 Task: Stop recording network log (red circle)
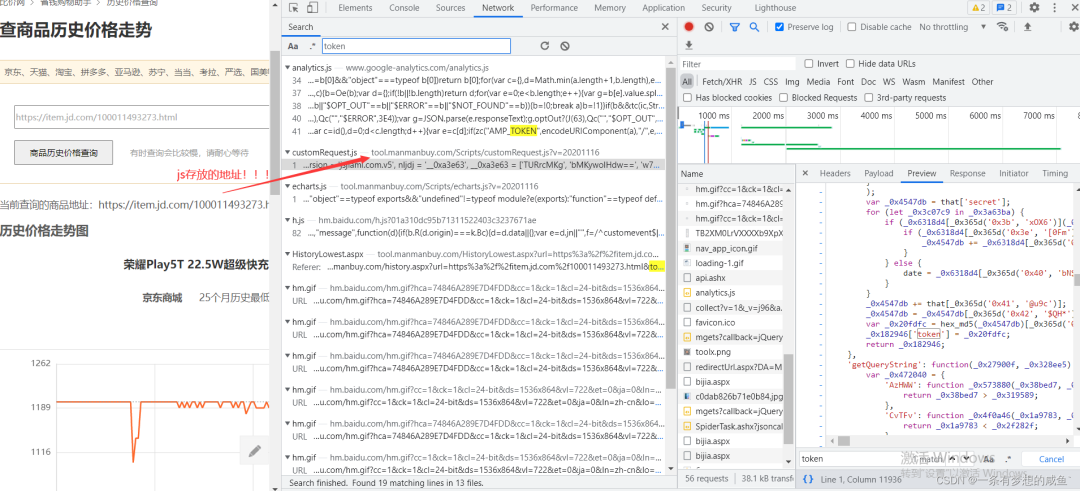click(689, 27)
